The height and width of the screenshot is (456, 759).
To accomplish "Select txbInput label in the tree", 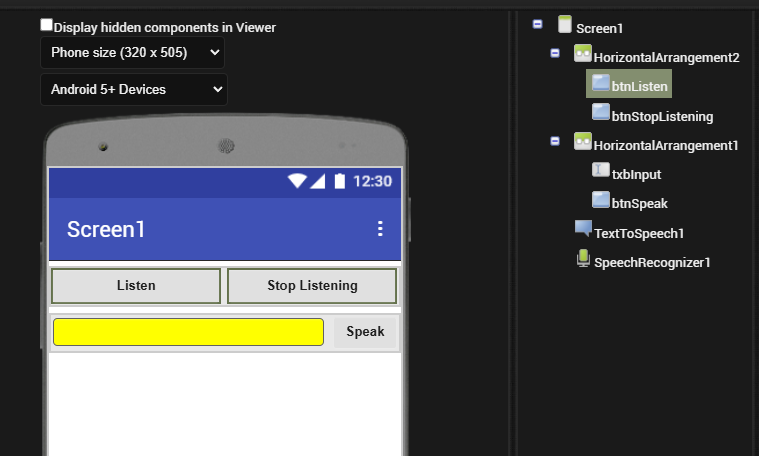I will (636, 174).
